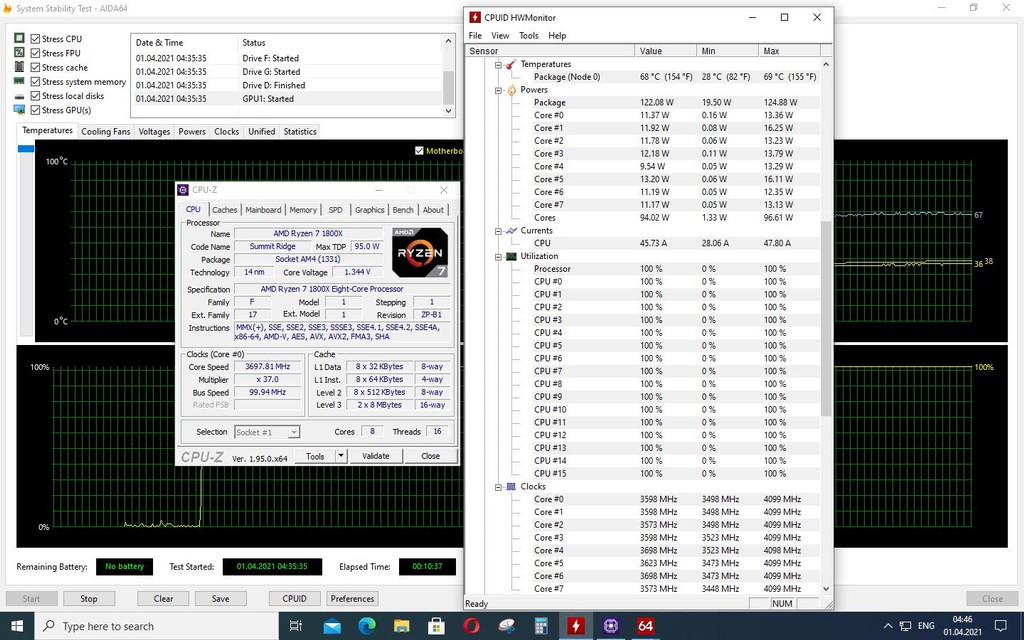Screen dimensions: 1024x640
Task: Select the Clocks tab in AIDA64
Action: [227, 131]
